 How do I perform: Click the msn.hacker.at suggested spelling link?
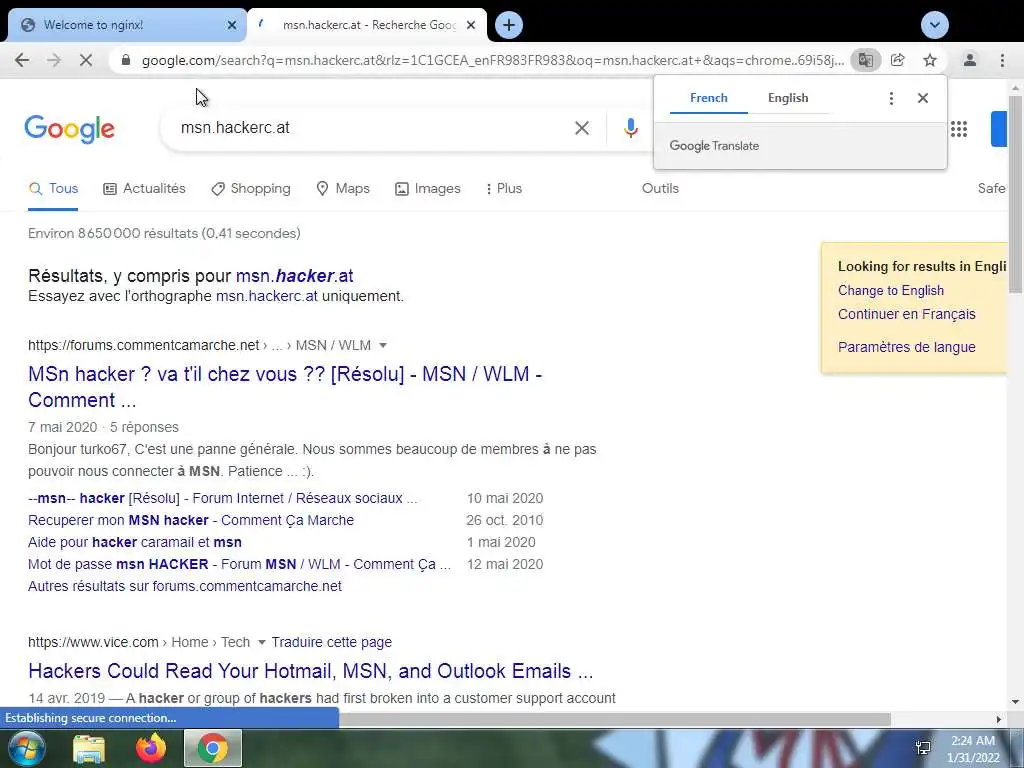(295, 276)
